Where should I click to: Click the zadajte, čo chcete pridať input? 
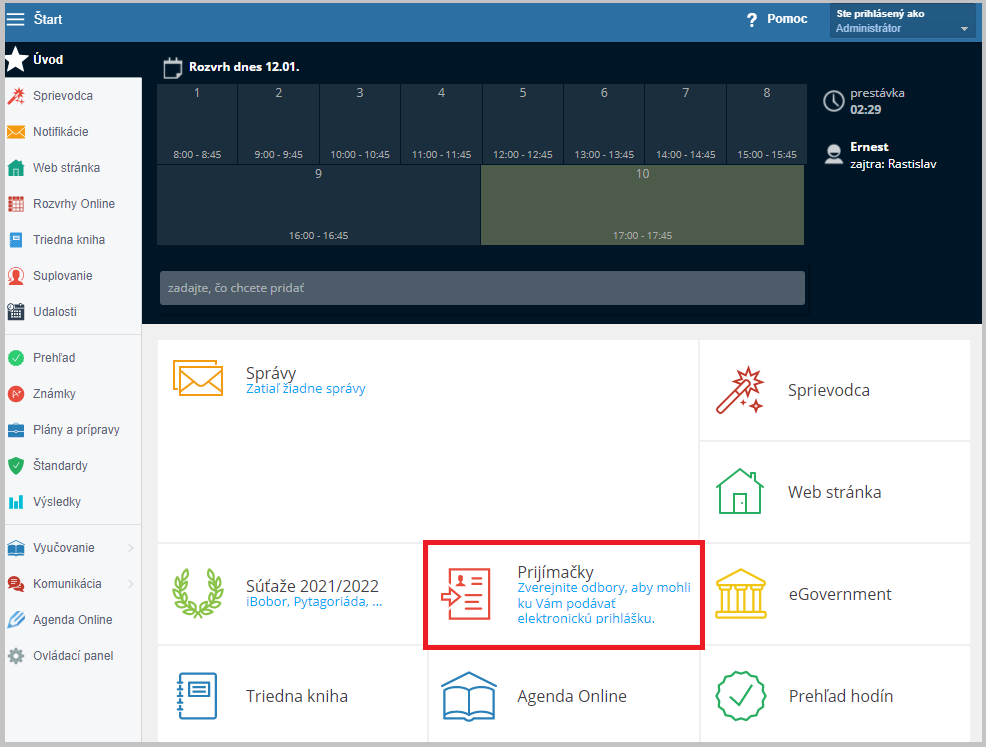(x=482, y=289)
